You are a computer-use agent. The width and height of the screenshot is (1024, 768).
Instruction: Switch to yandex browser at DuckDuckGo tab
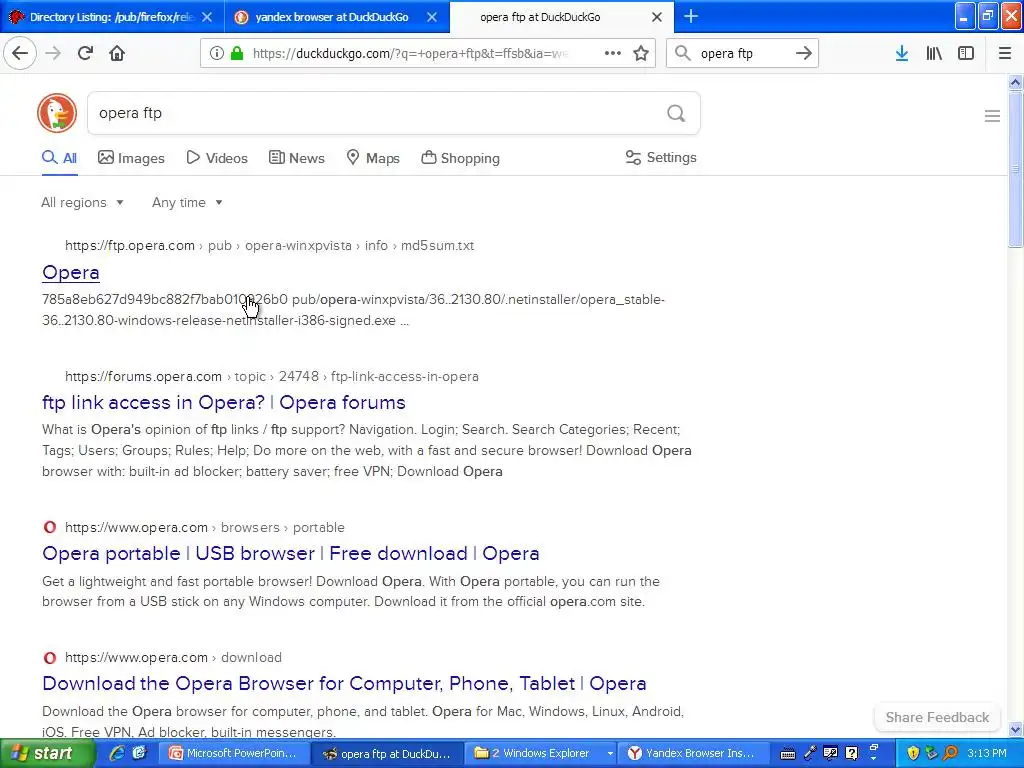332,17
